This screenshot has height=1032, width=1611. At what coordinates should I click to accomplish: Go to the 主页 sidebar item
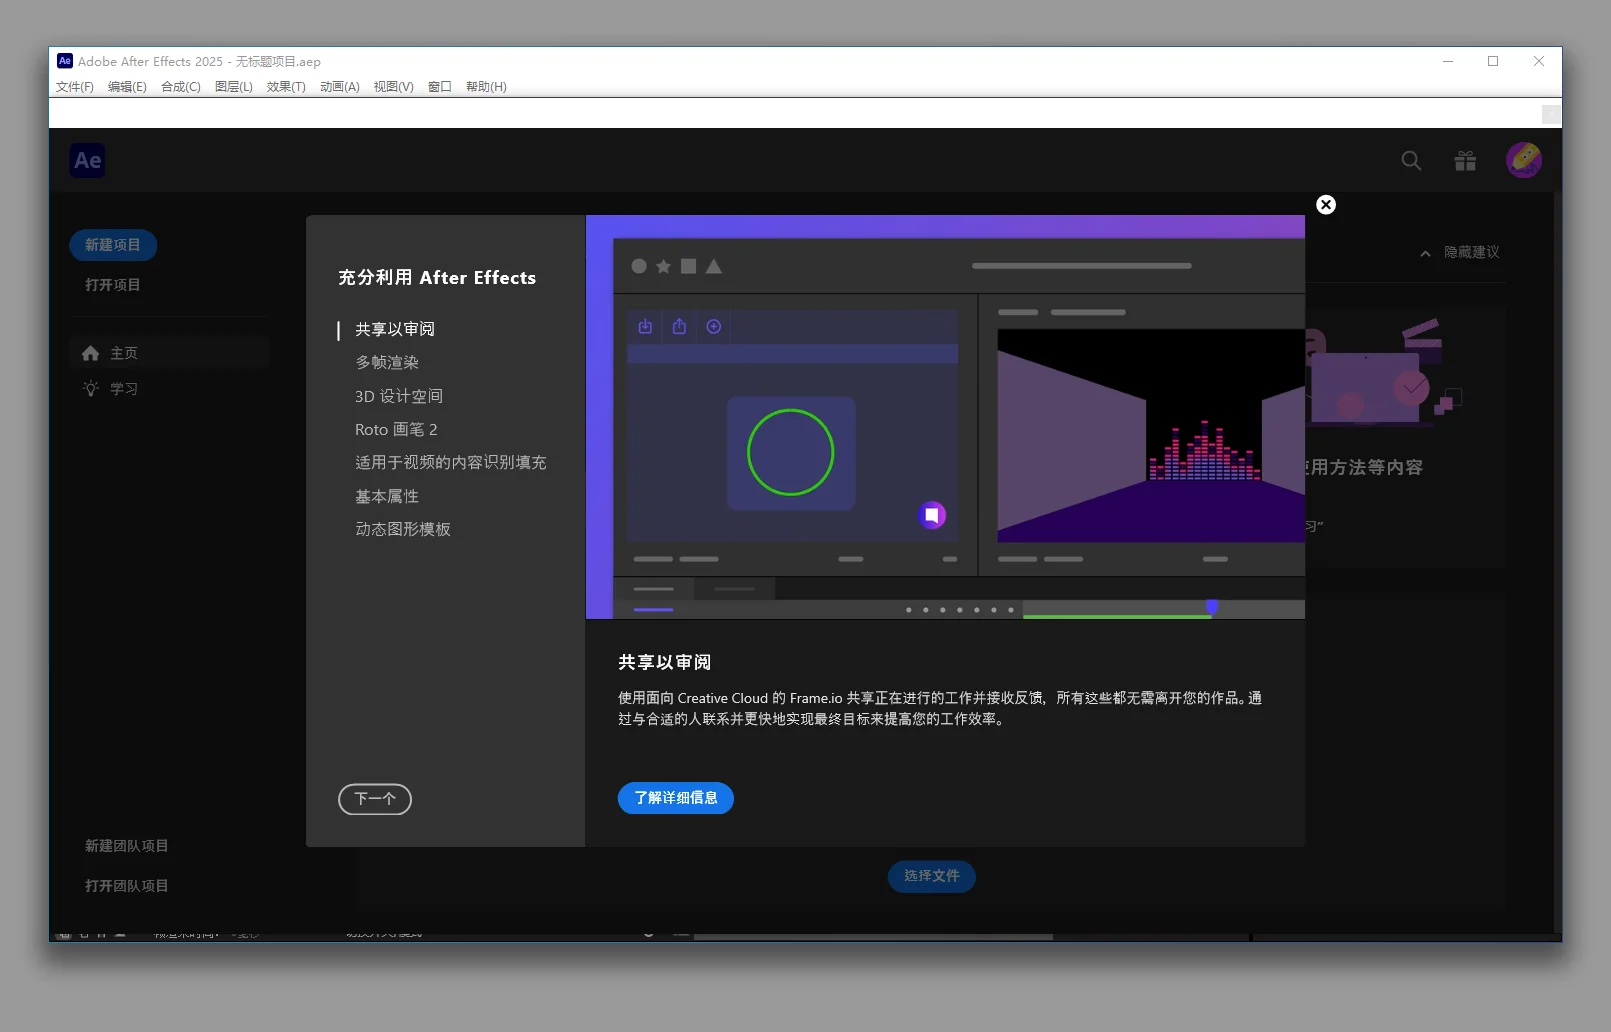point(170,353)
